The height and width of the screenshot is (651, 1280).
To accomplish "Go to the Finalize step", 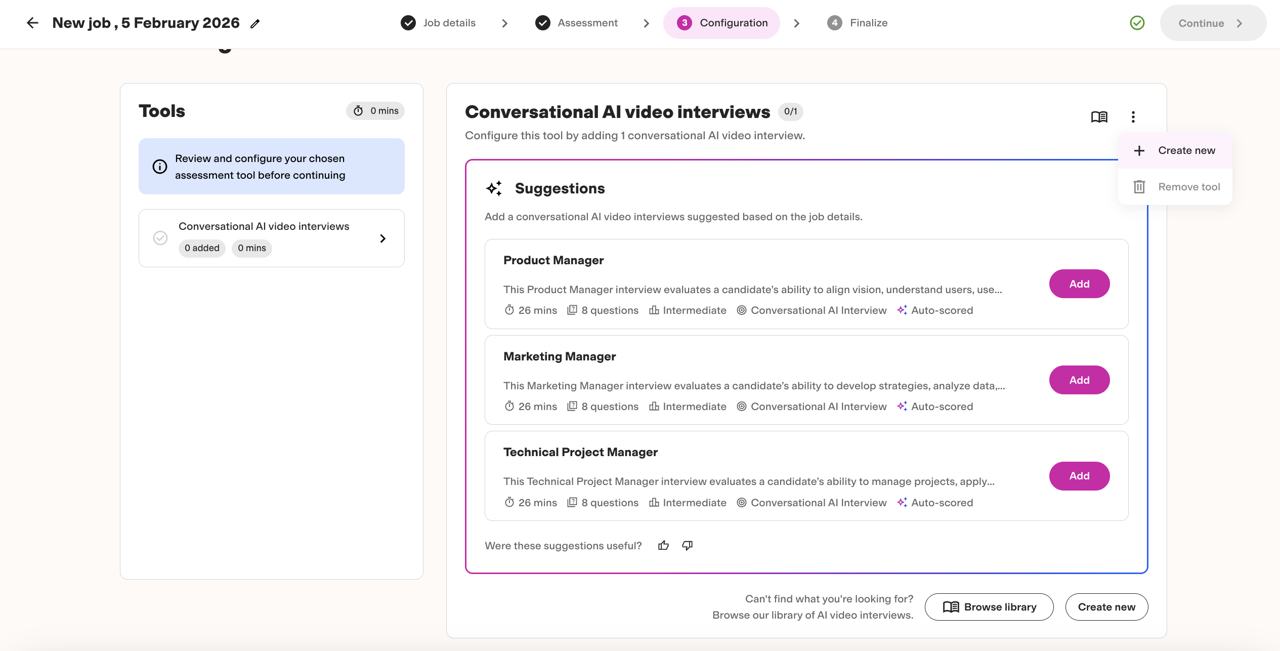I will tap(858, 23).
